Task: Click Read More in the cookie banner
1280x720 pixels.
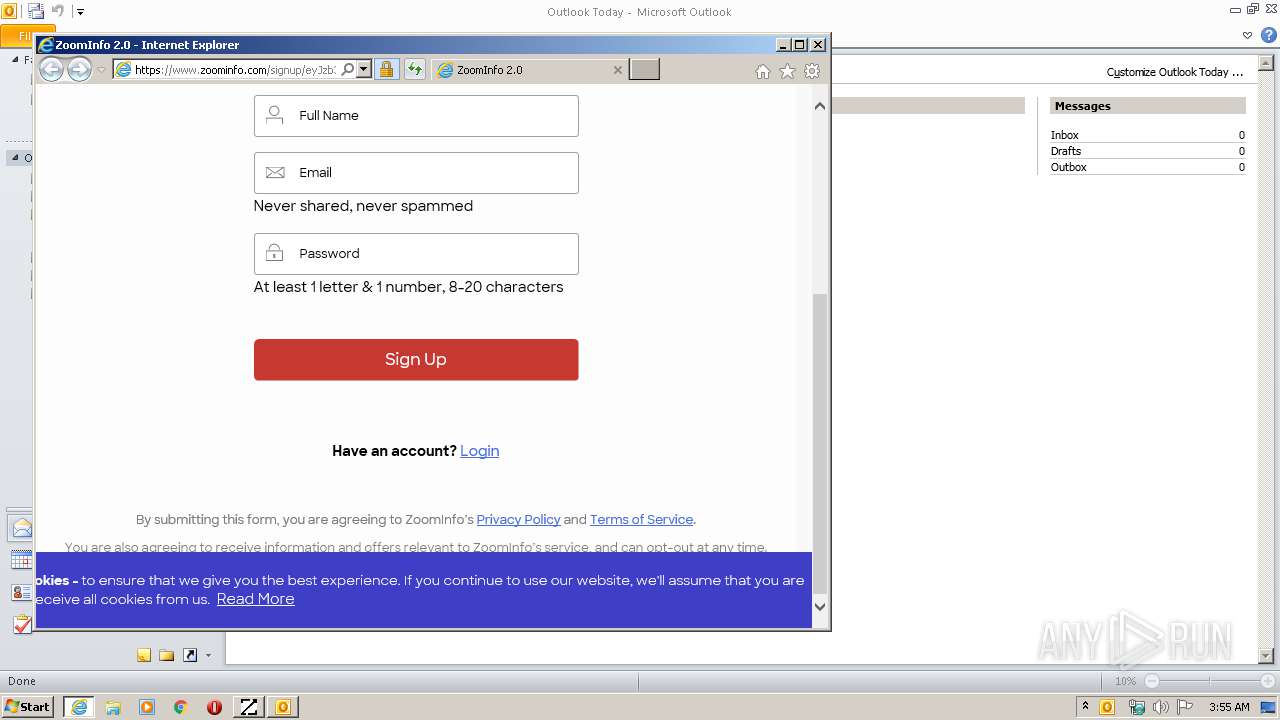Action: [x=255, y=599]
